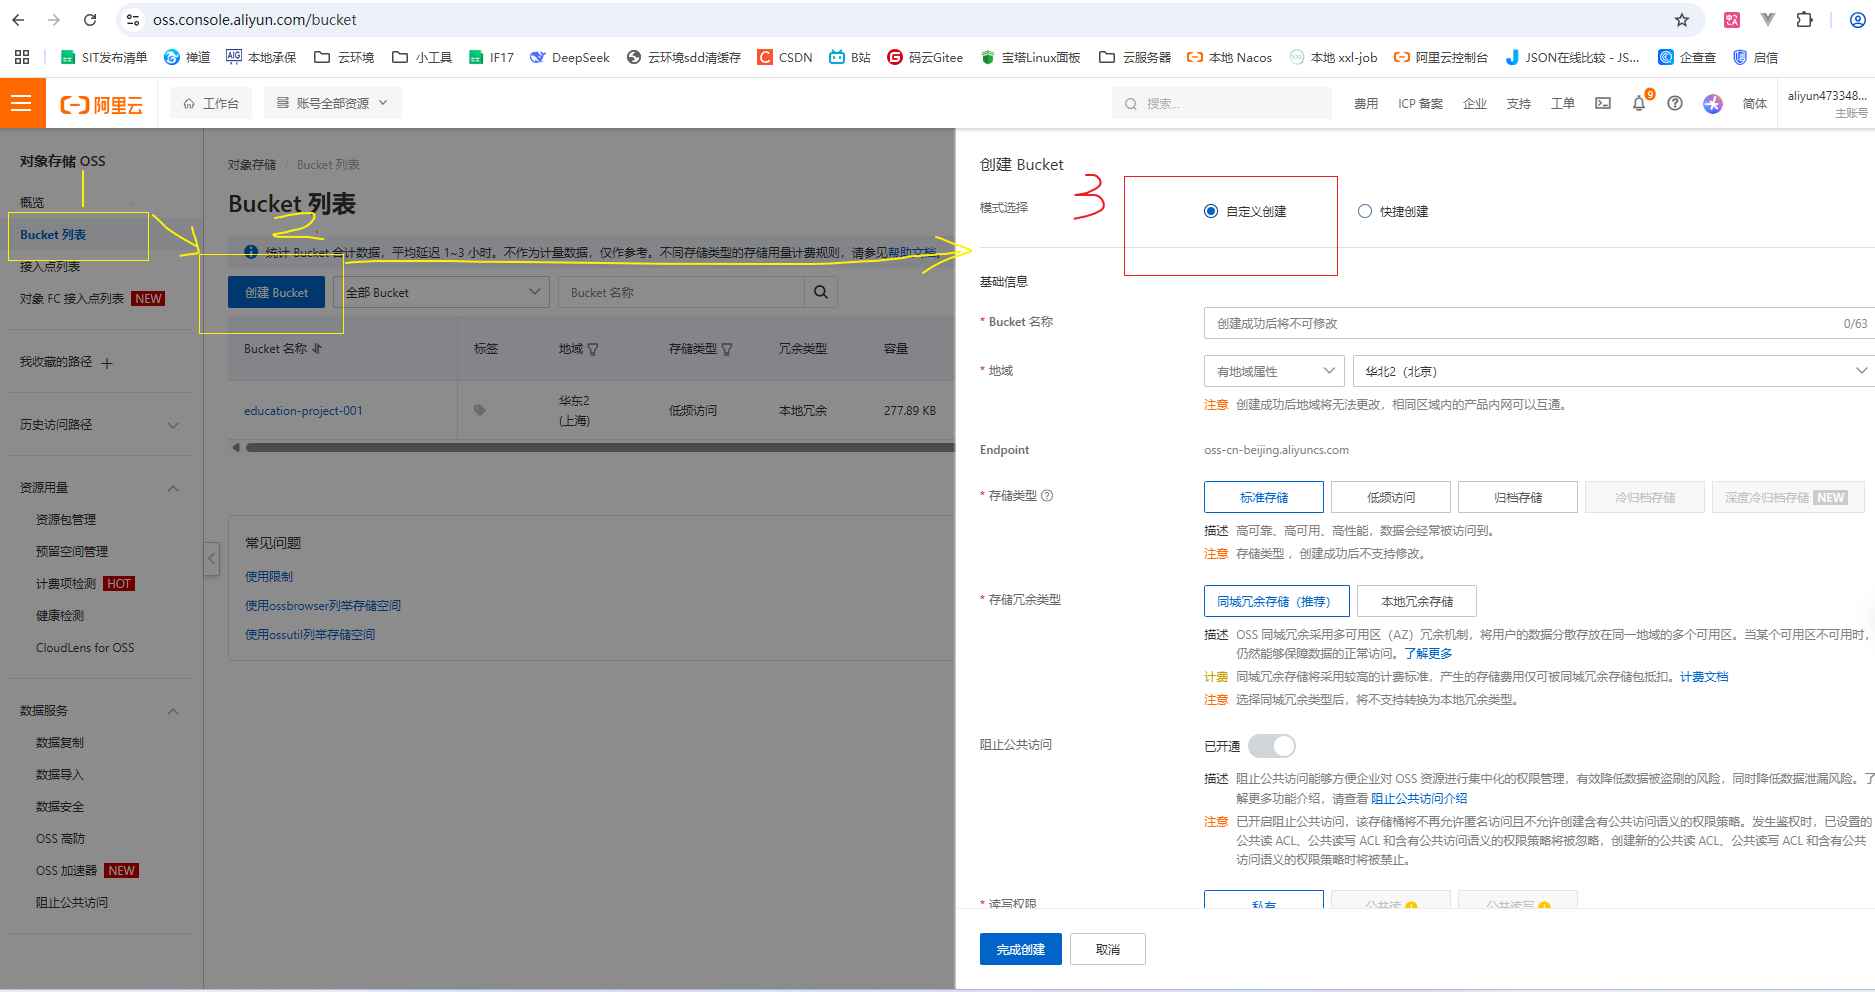This screenshot has height=992, width=1875.
Task: Open ICP 备案 in top navigation
Action: (1420, 103)
